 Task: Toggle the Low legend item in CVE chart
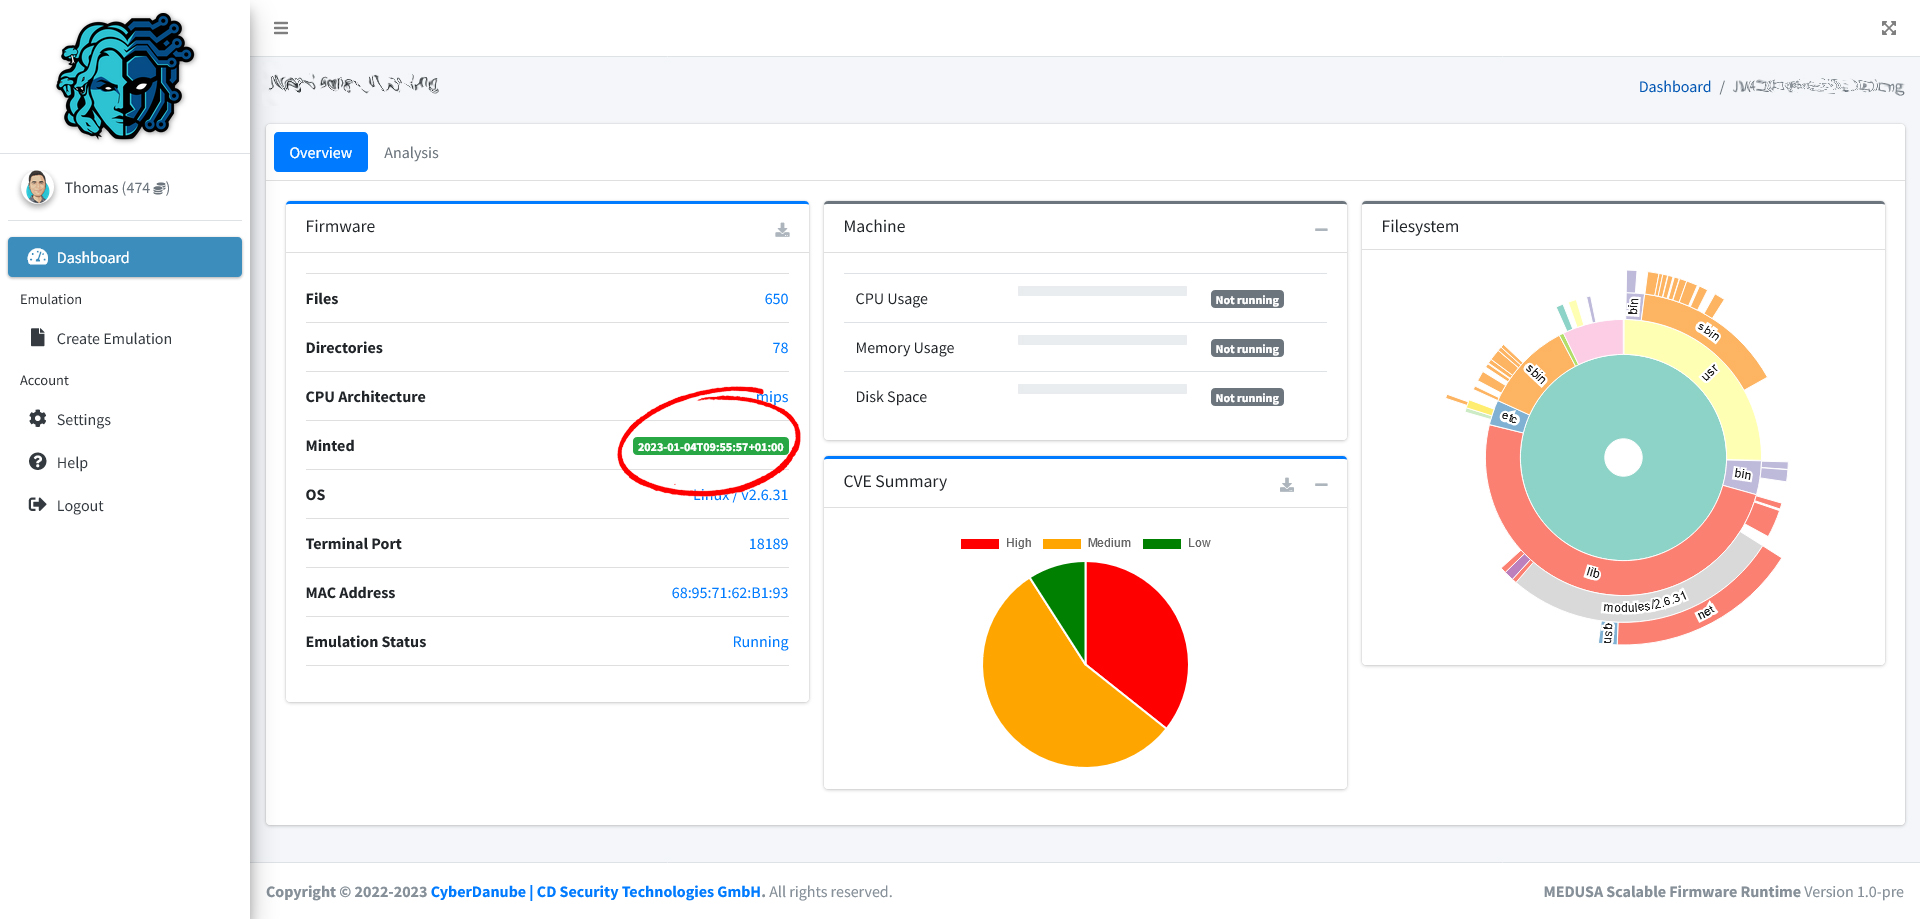pyautogui.click(x=1176, y=543)
